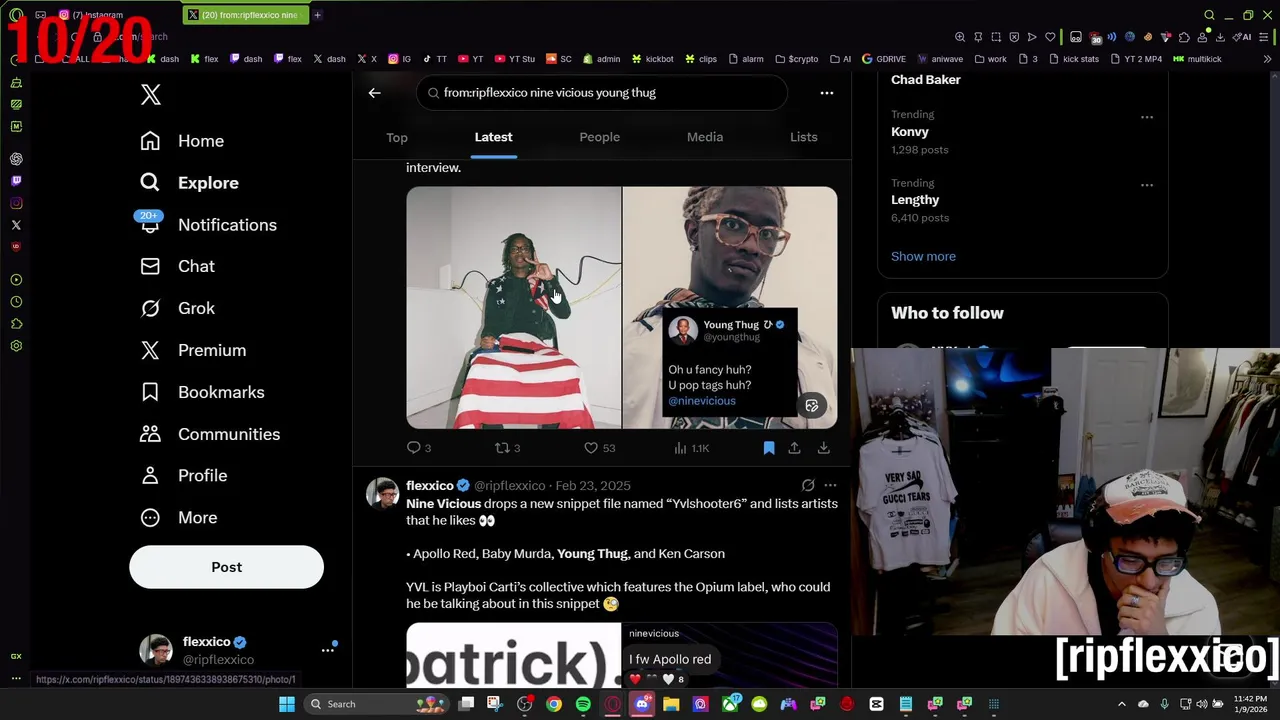
Task: Open Spotify from the taskbar
Action: (583, 704)
